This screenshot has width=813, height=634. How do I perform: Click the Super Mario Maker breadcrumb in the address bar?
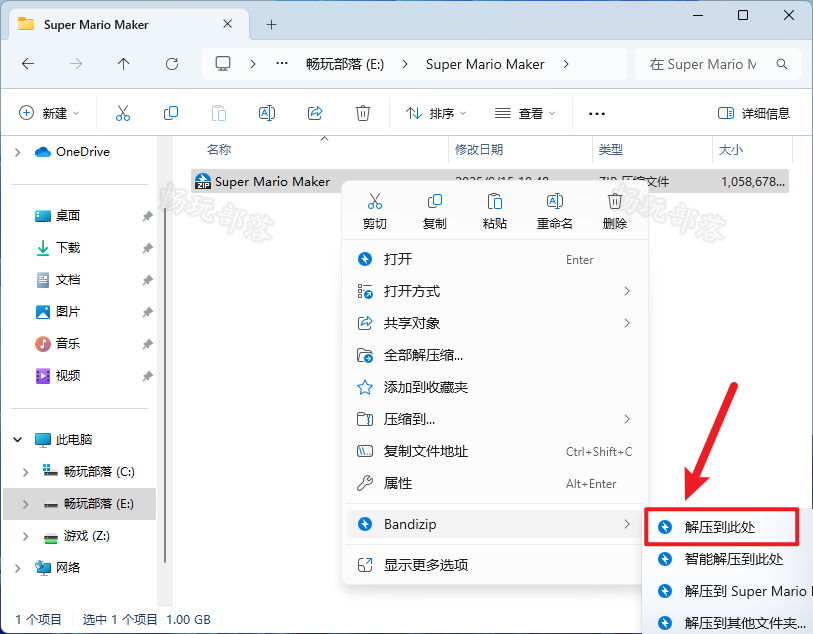485,64
